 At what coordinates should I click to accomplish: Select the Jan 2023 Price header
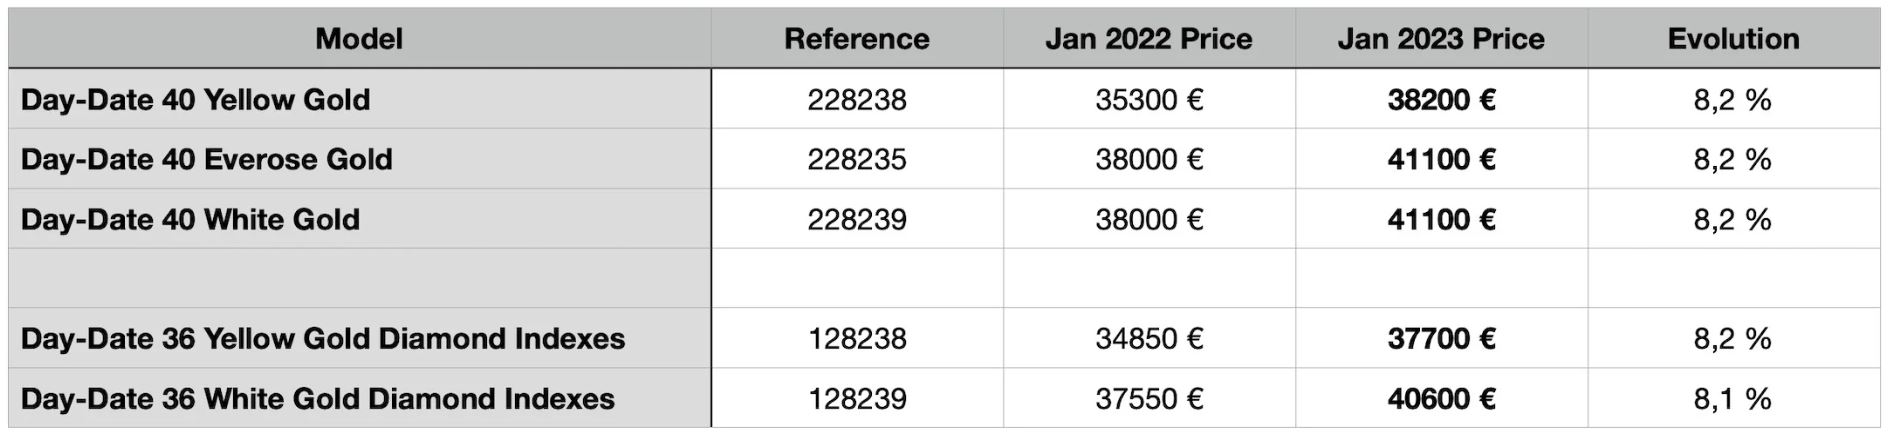click(1441, 39)
